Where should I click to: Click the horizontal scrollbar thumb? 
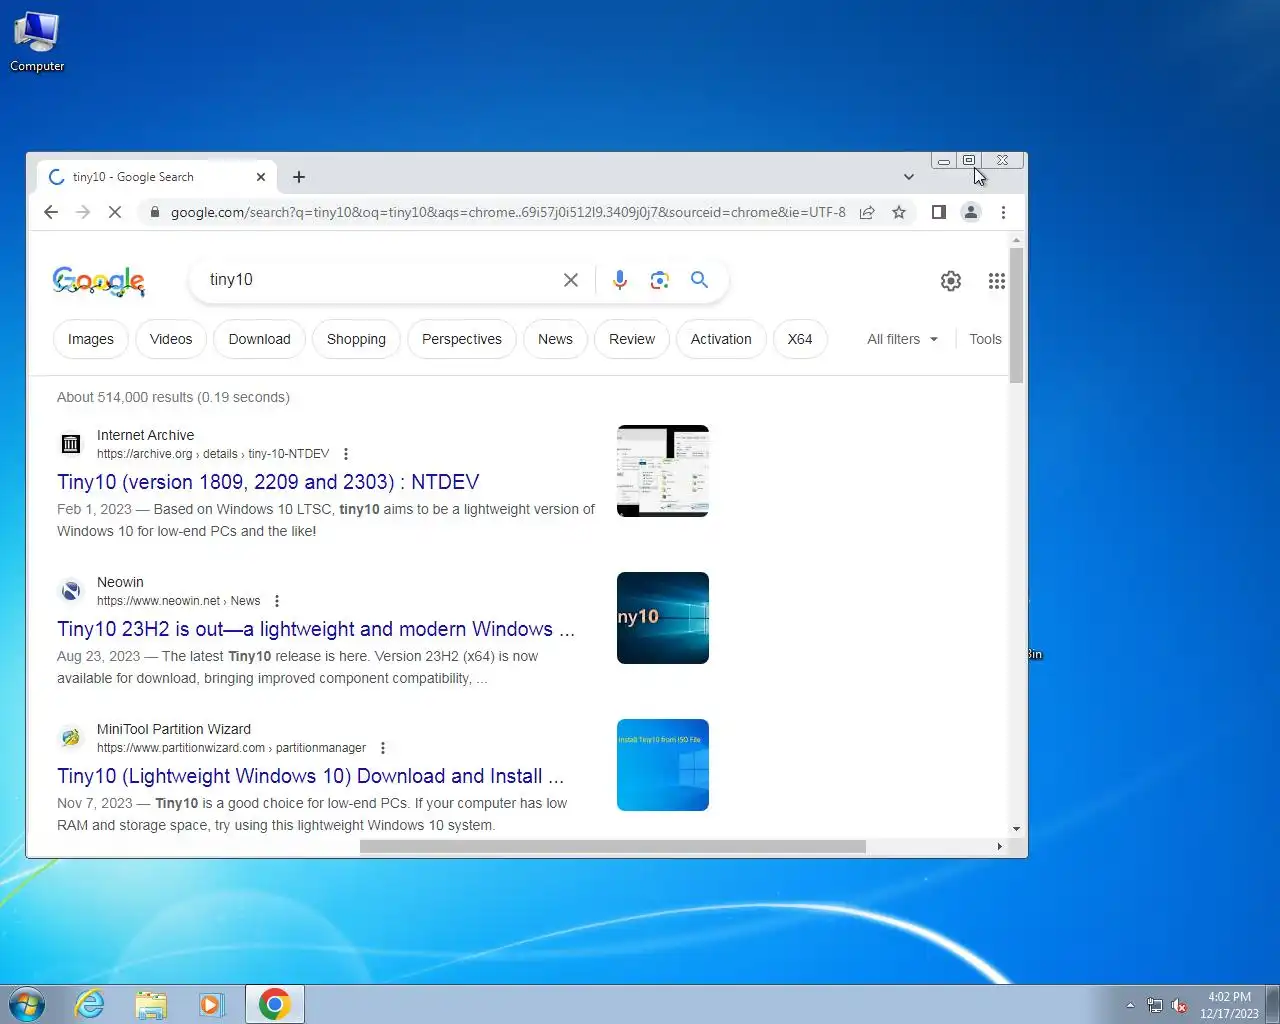pos(613,846)
